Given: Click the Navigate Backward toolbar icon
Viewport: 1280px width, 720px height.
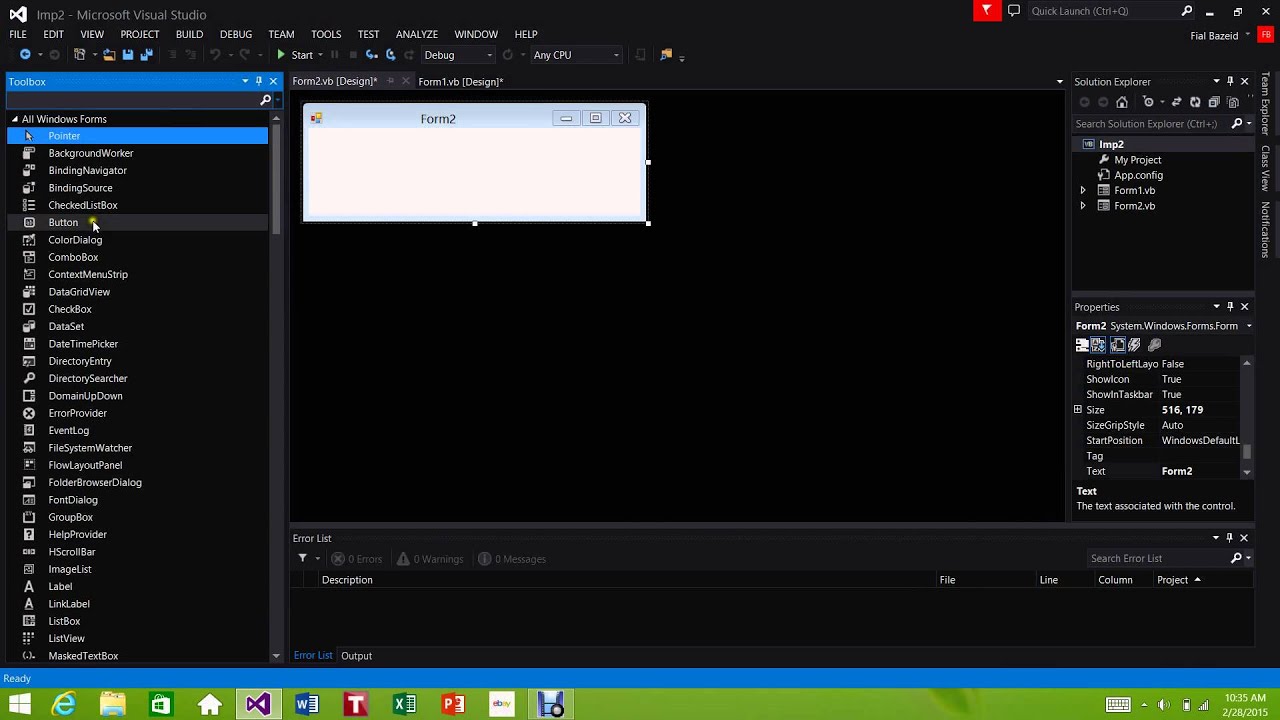Looking at the screenshot, I should pos(25,55).
